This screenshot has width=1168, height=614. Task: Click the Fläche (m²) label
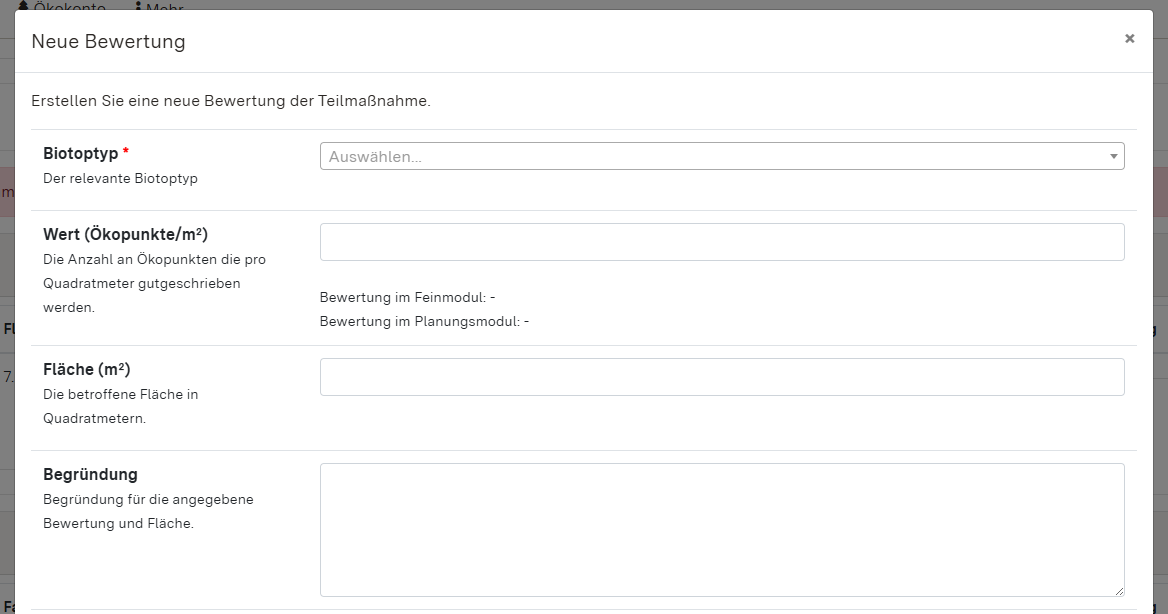87,369
